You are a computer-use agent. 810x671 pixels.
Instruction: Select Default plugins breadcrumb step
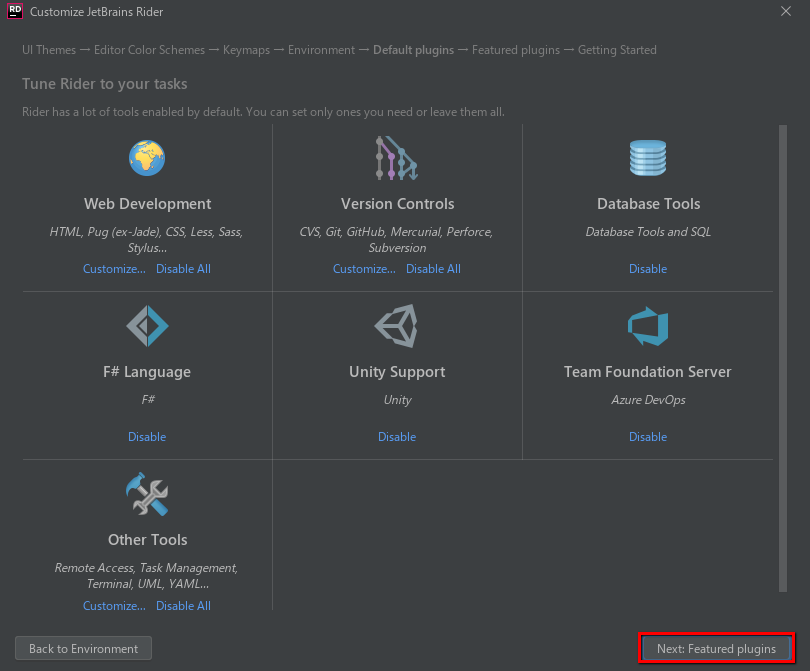coord(413,50)
